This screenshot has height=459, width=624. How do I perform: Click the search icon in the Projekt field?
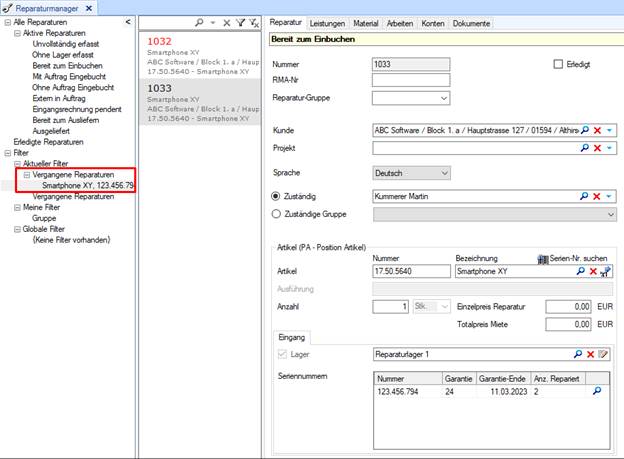click(x=585, y=148)
